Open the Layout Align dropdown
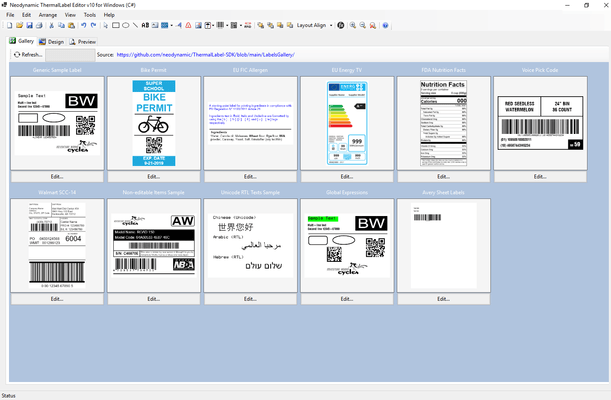Viewport: 611px width, 400px height. (315, 26)
